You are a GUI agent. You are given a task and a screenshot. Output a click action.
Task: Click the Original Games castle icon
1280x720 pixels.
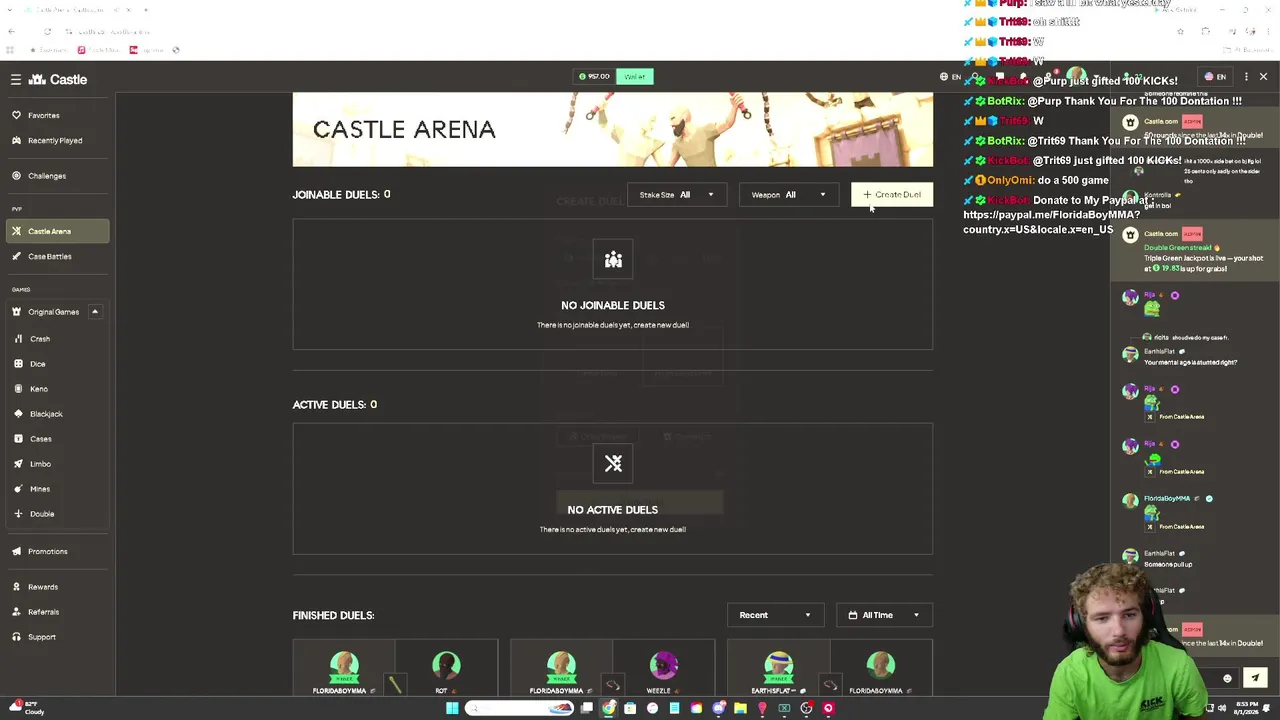tap(17, 312)
